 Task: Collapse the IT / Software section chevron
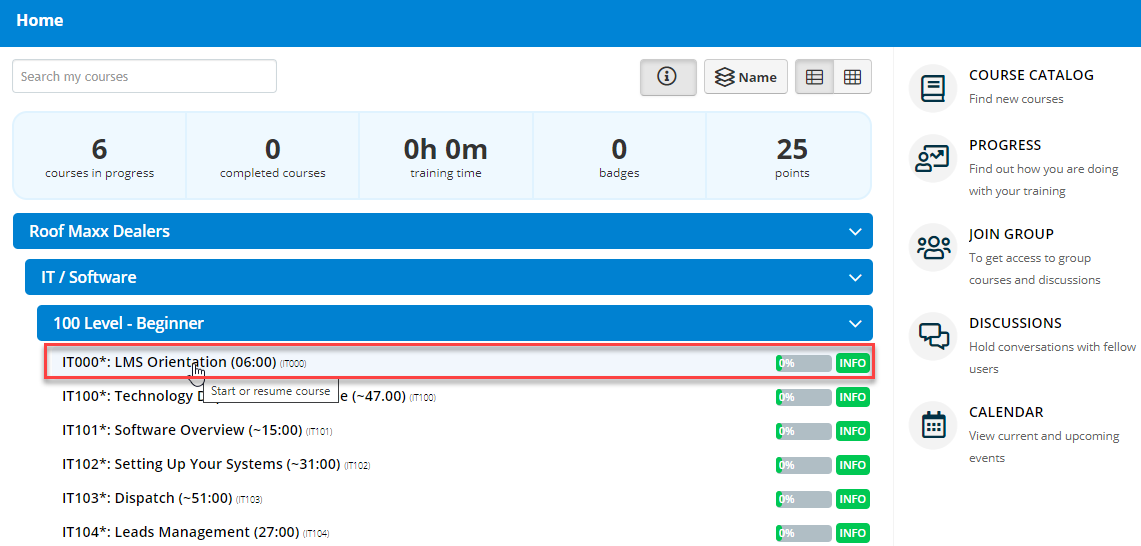point(855,277)
